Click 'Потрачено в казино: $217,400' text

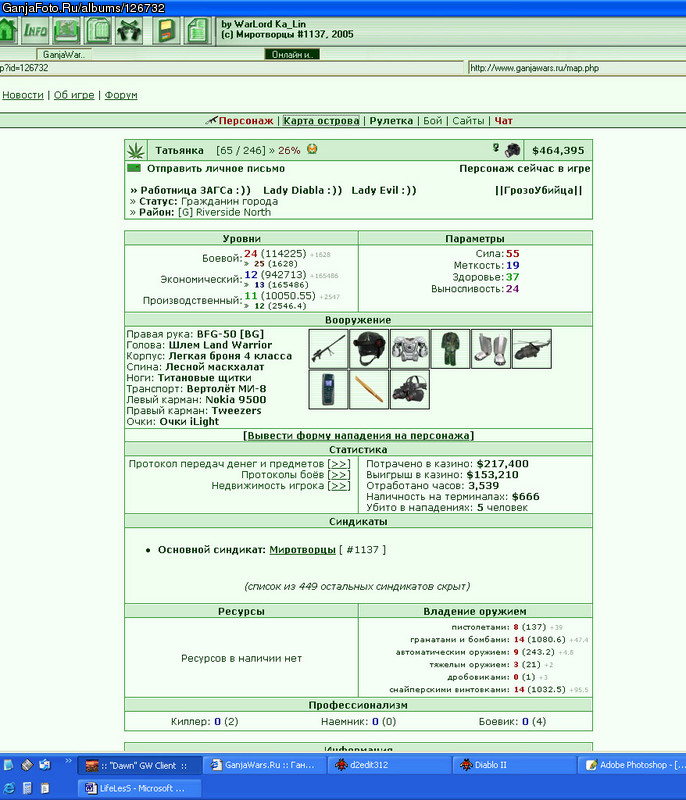pos(447,464)
